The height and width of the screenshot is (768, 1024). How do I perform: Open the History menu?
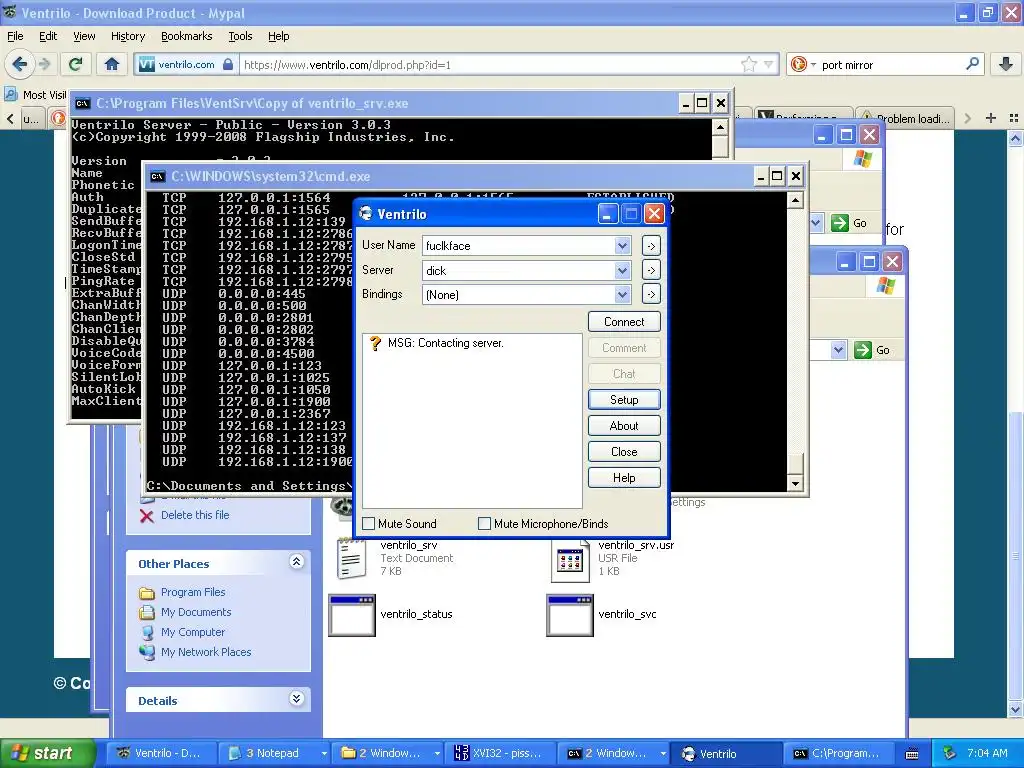click(127, 36)
